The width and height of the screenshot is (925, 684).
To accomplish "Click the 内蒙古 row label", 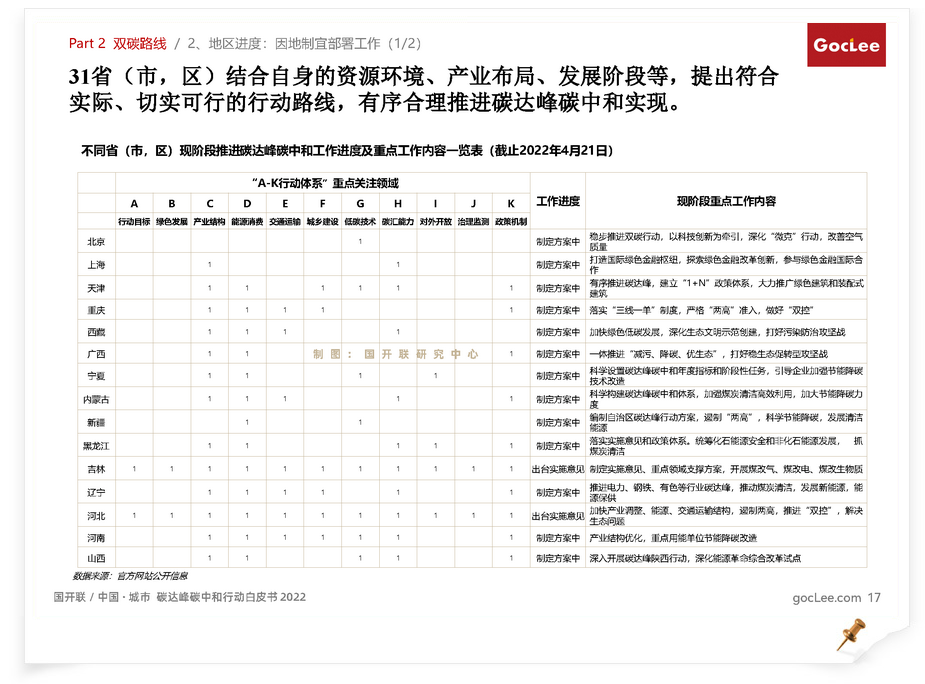I will [x=96, y=400].
